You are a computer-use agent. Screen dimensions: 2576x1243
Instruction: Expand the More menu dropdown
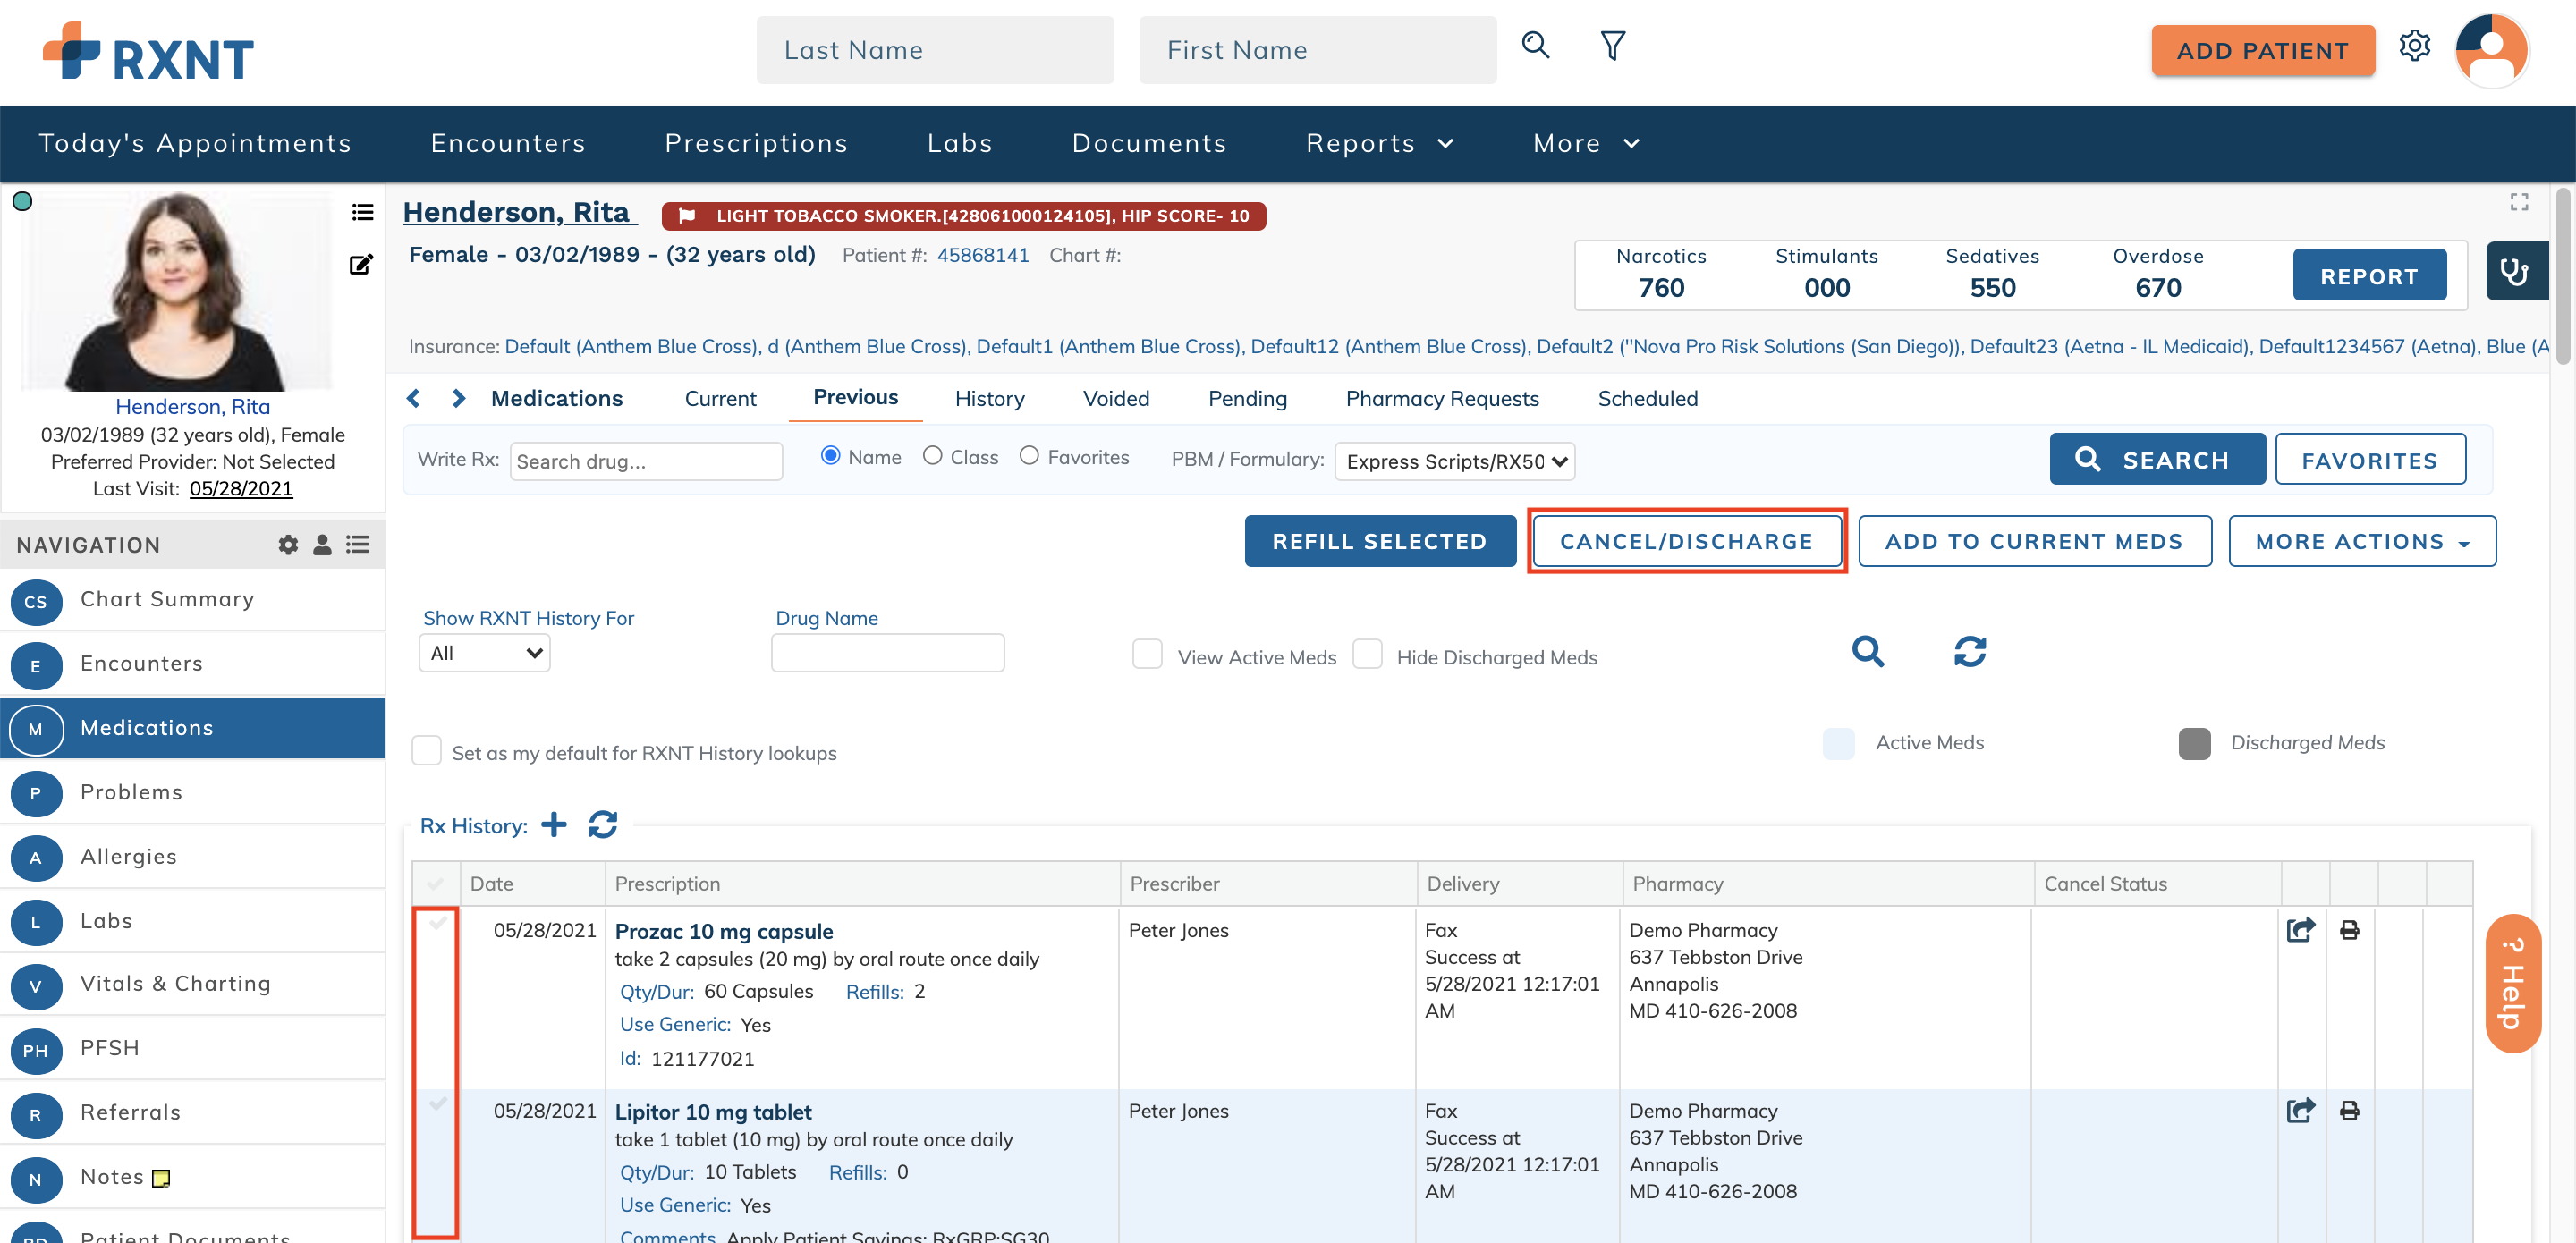point(1587,143)
